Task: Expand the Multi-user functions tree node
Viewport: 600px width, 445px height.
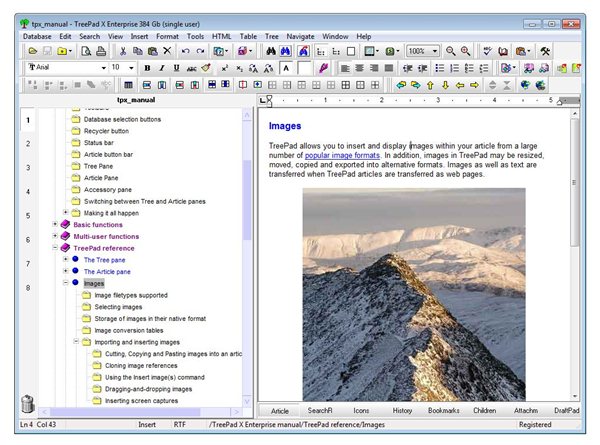Action: pos(55,236)
